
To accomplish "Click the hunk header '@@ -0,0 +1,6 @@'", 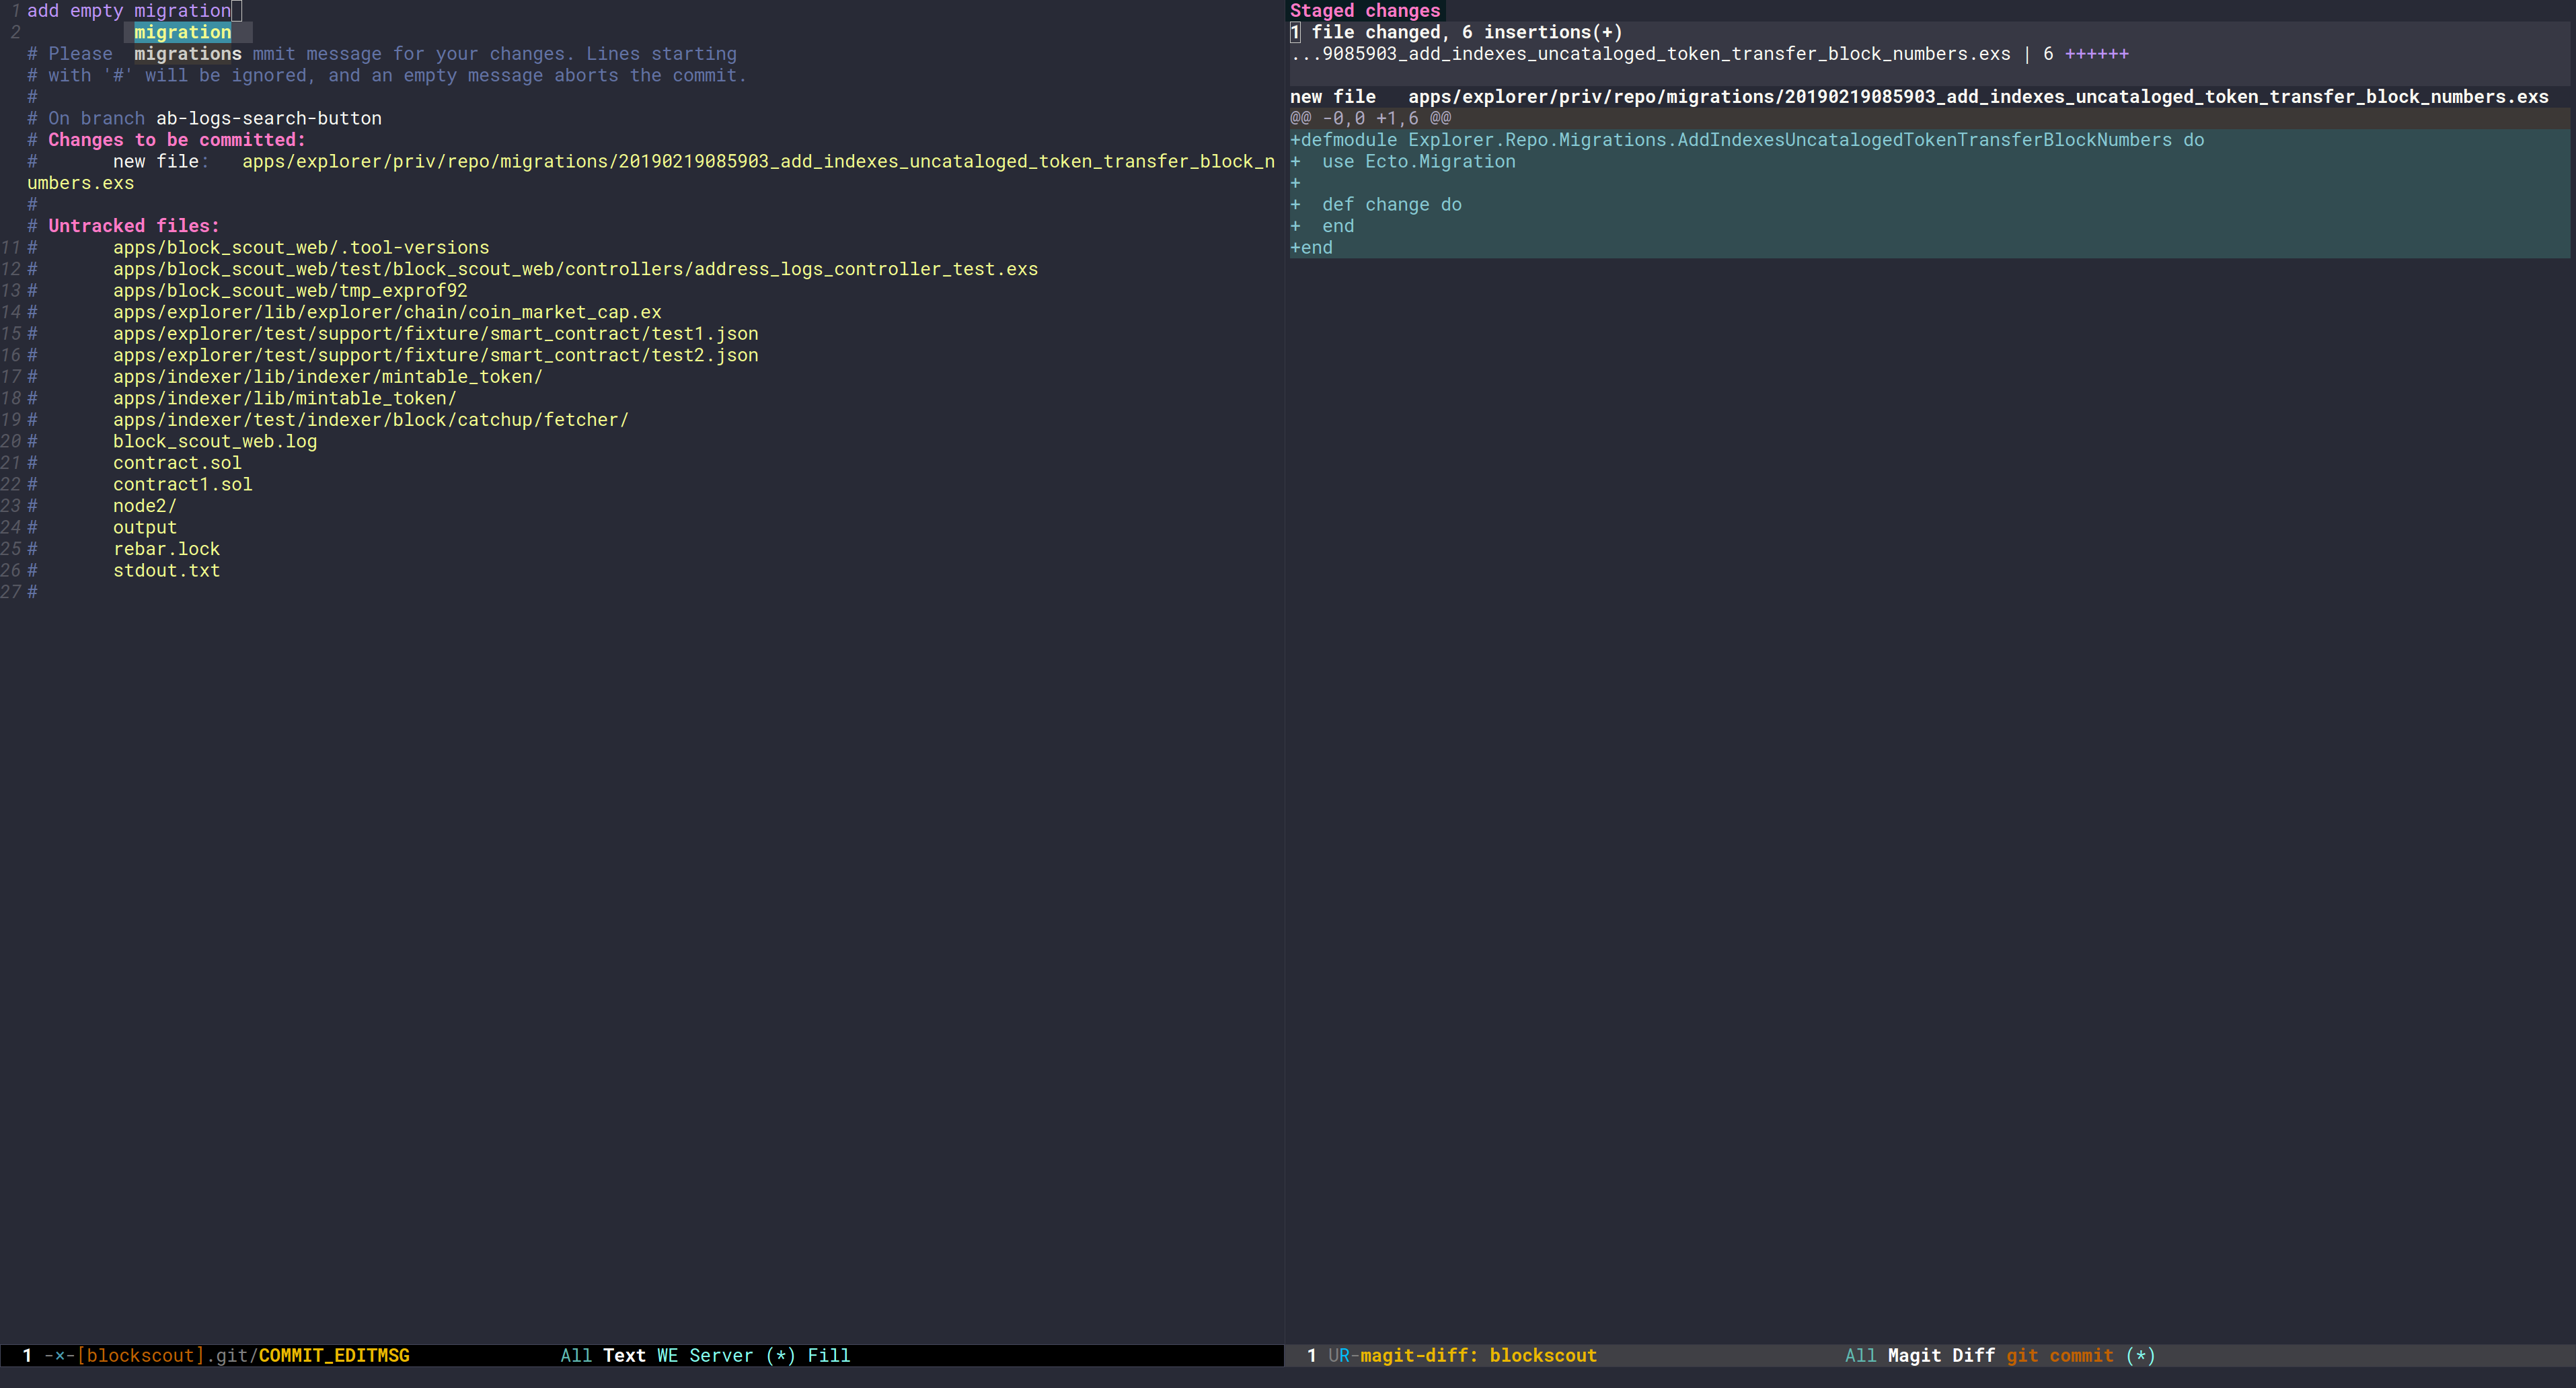I will (x=1370, y=118).
